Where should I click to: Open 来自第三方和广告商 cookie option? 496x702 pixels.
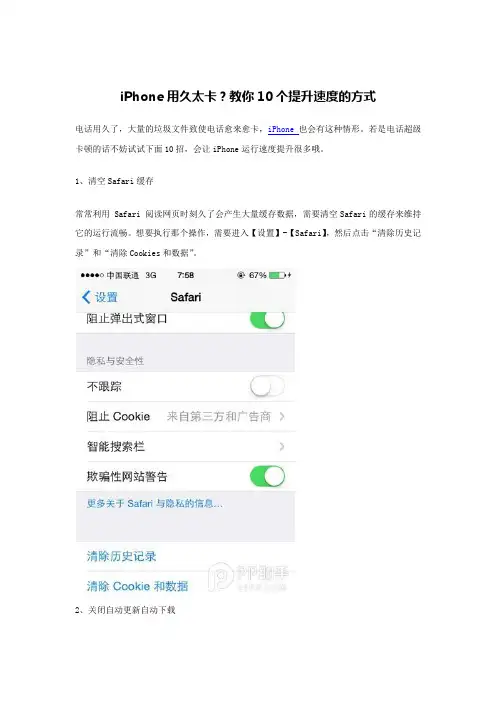[219, 416]
